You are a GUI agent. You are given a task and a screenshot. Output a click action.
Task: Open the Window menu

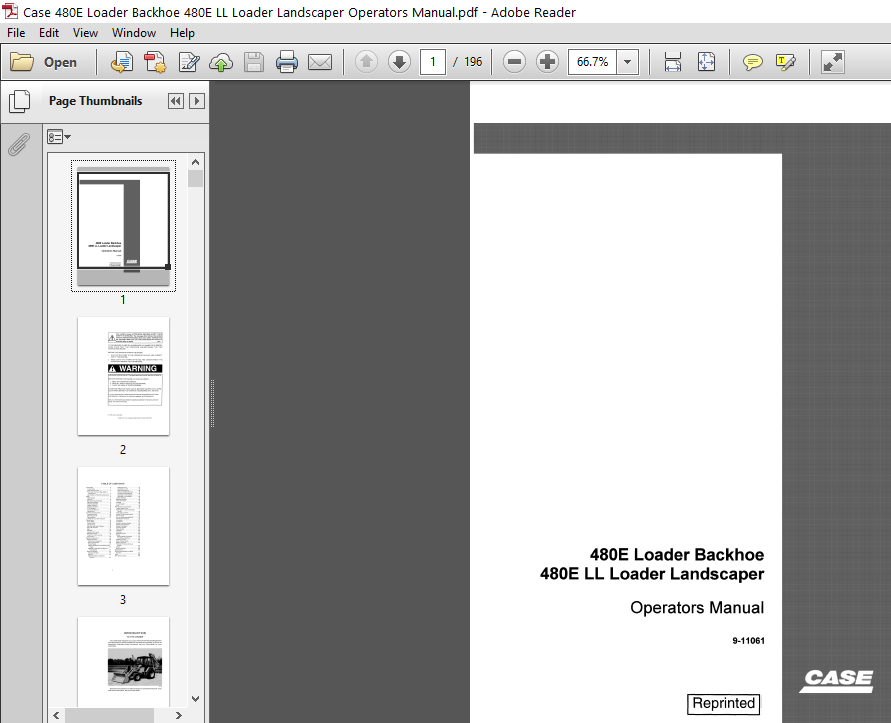click(x=134, y=33)
